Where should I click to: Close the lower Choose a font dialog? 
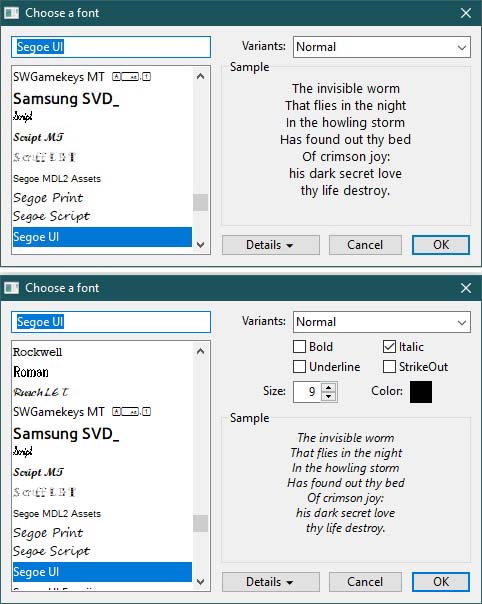[x=466, y=288]
